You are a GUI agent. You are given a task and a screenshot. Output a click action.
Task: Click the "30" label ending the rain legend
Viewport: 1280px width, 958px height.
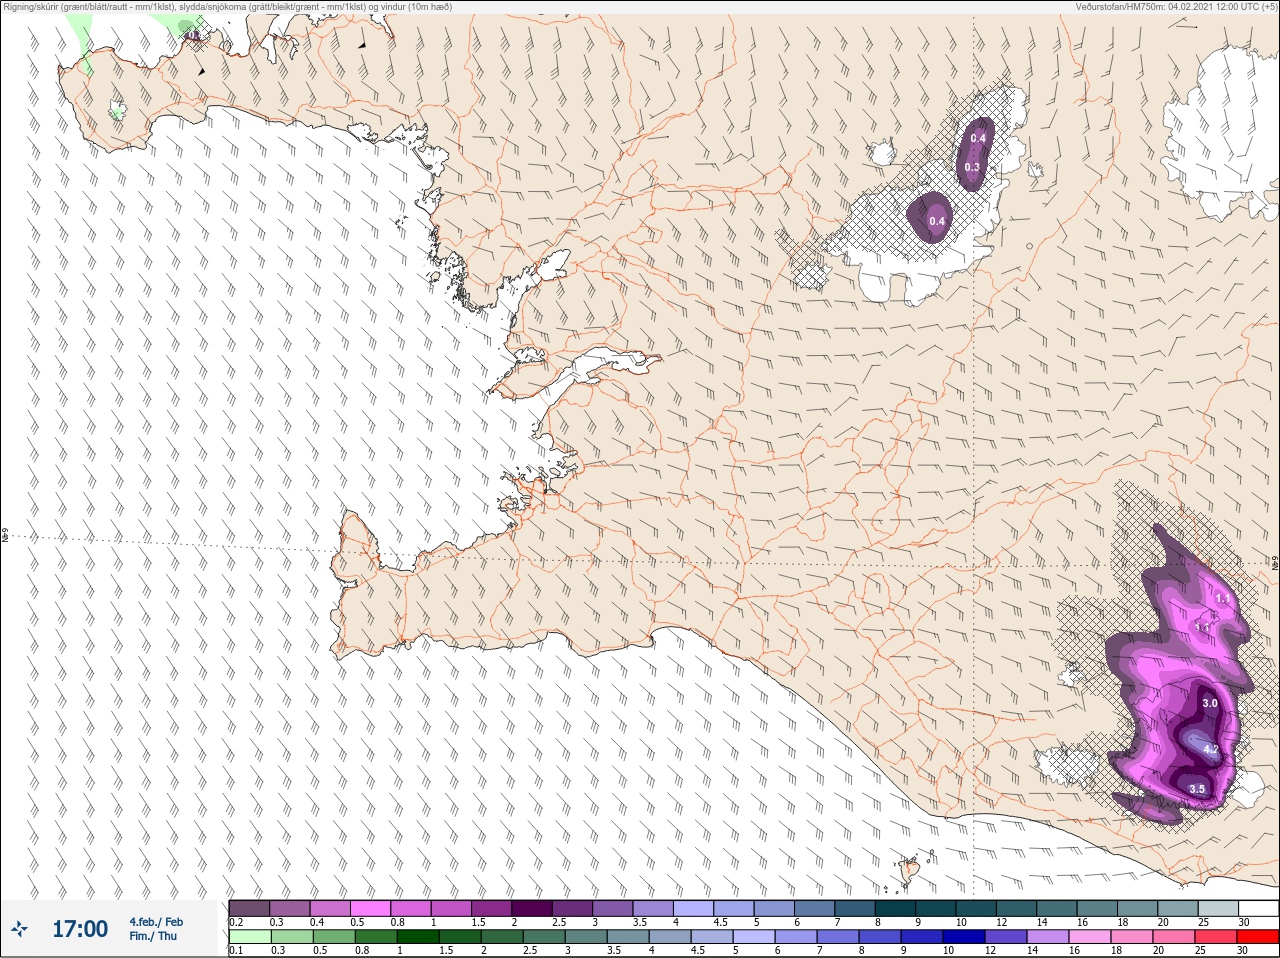(1243, 950)
